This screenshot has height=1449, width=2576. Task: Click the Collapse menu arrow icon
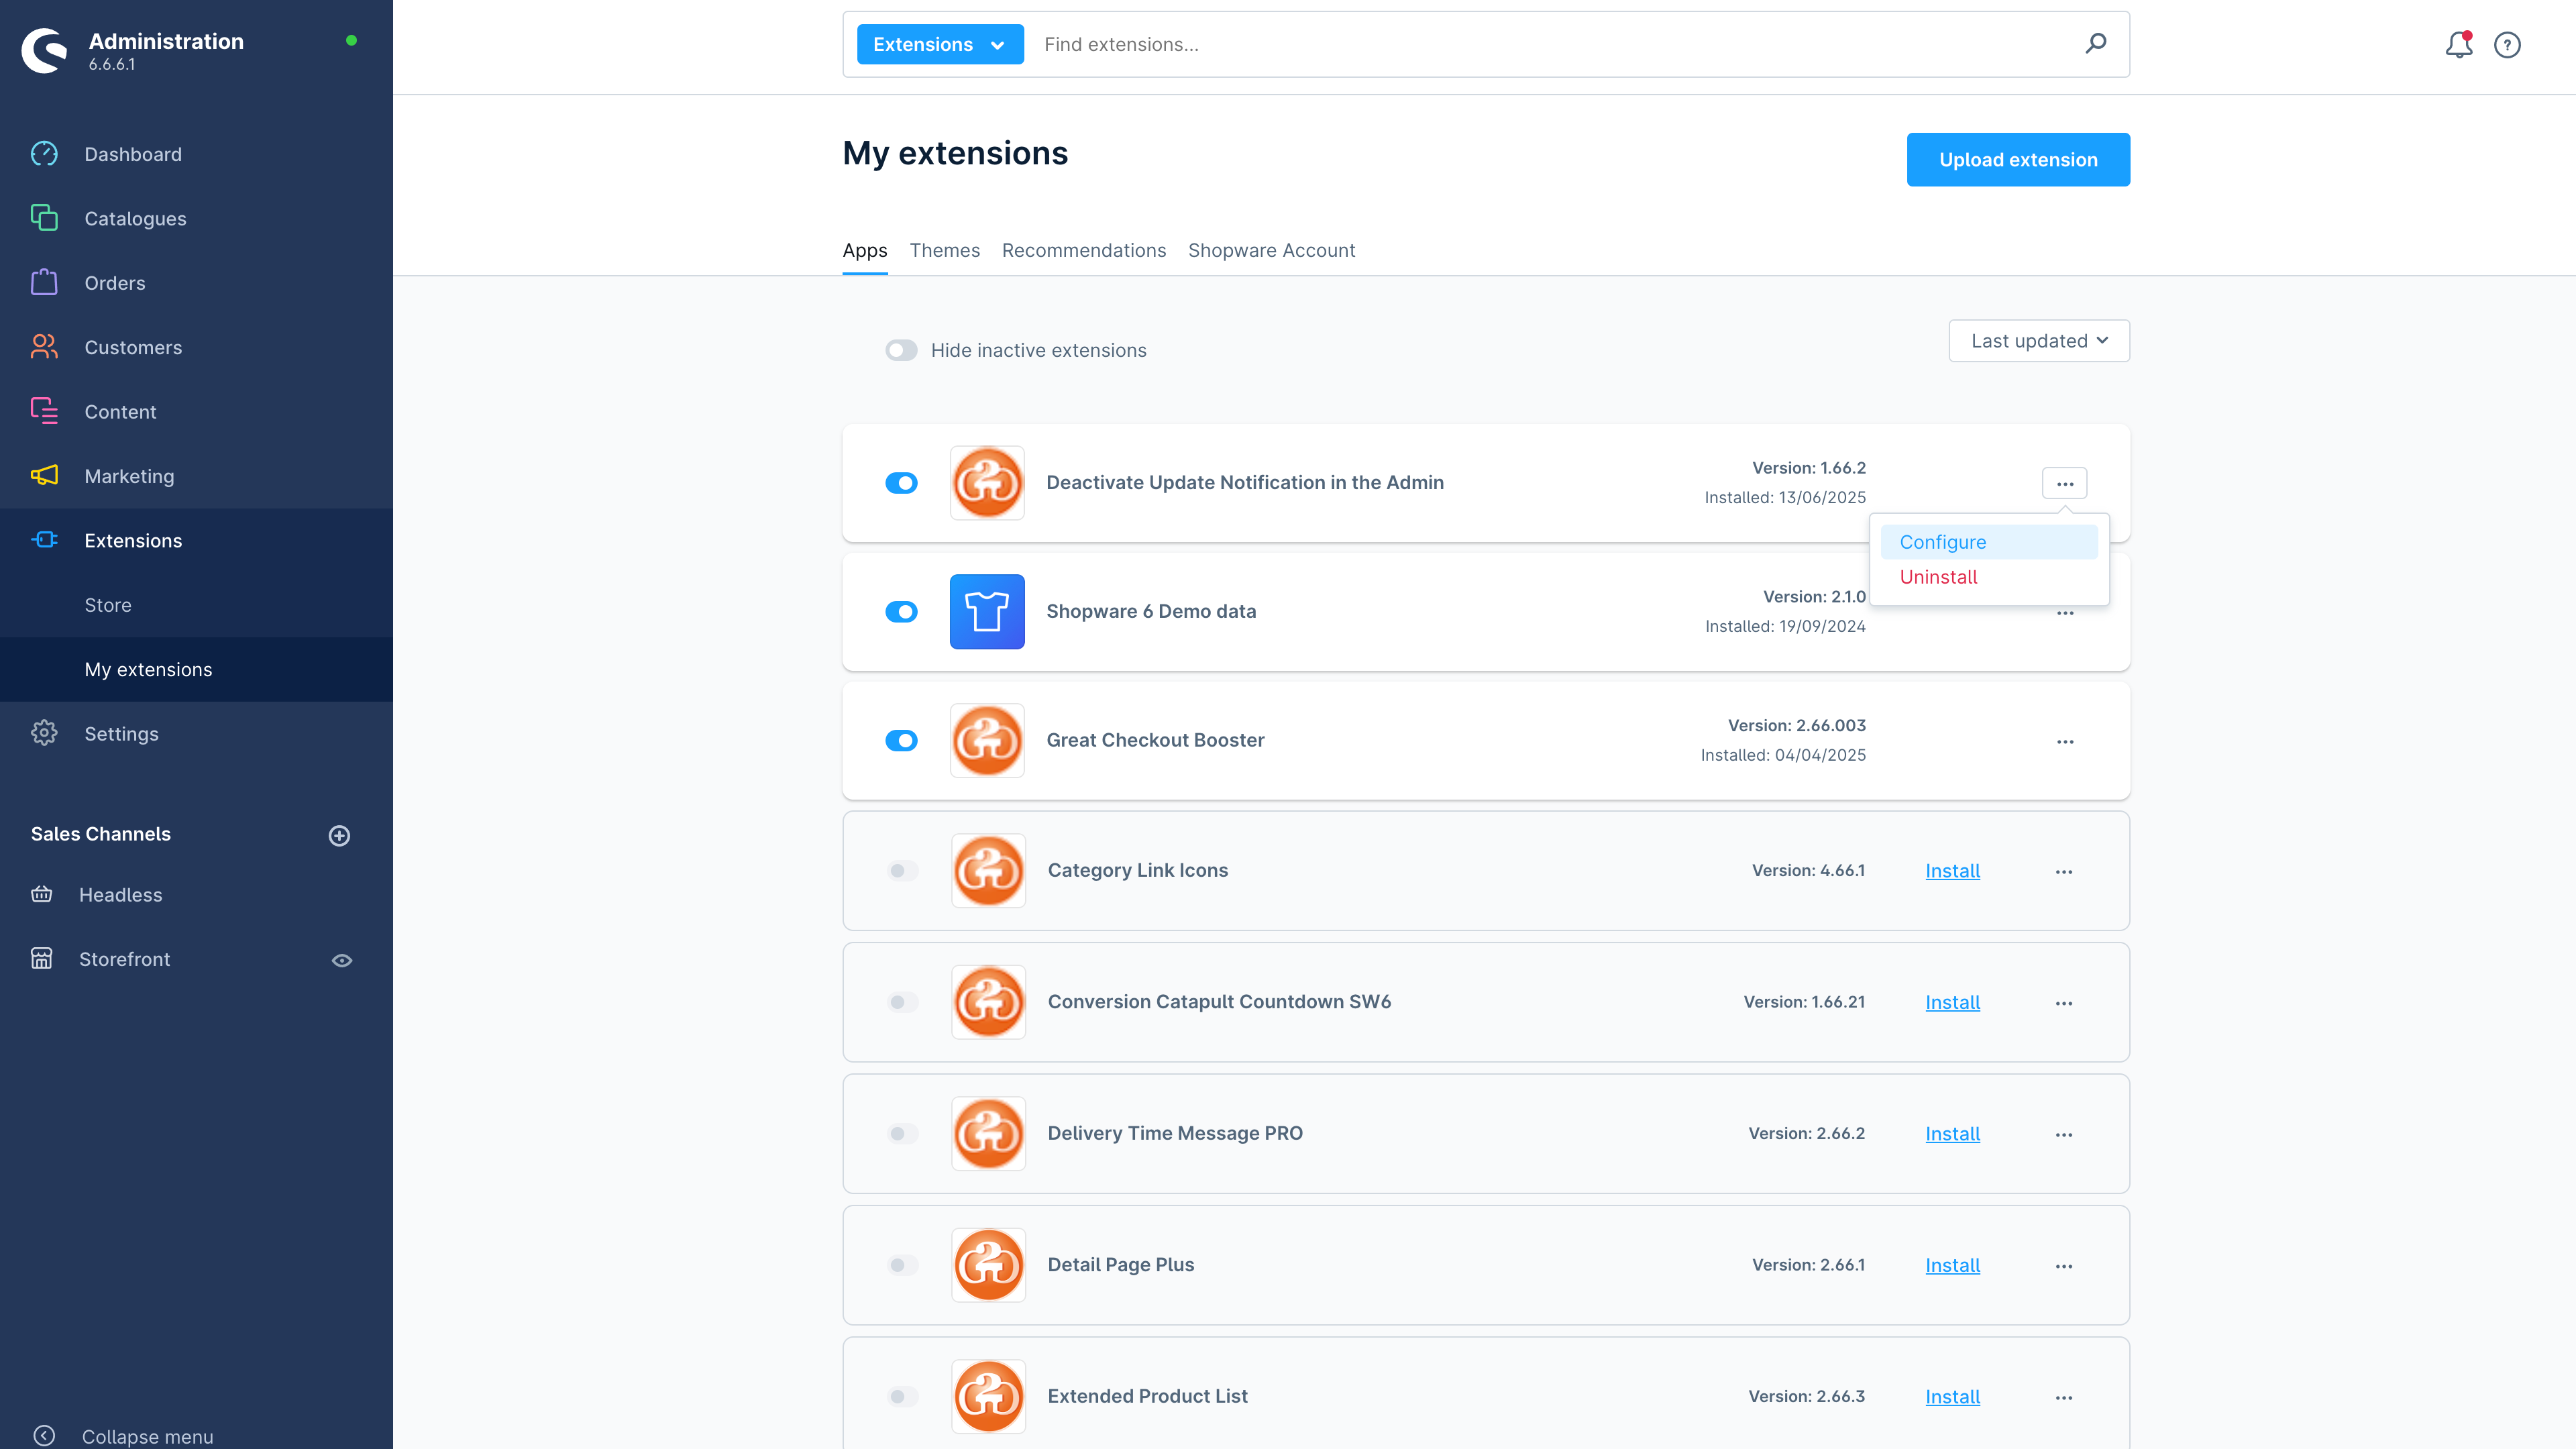(x=44, y=1436)
